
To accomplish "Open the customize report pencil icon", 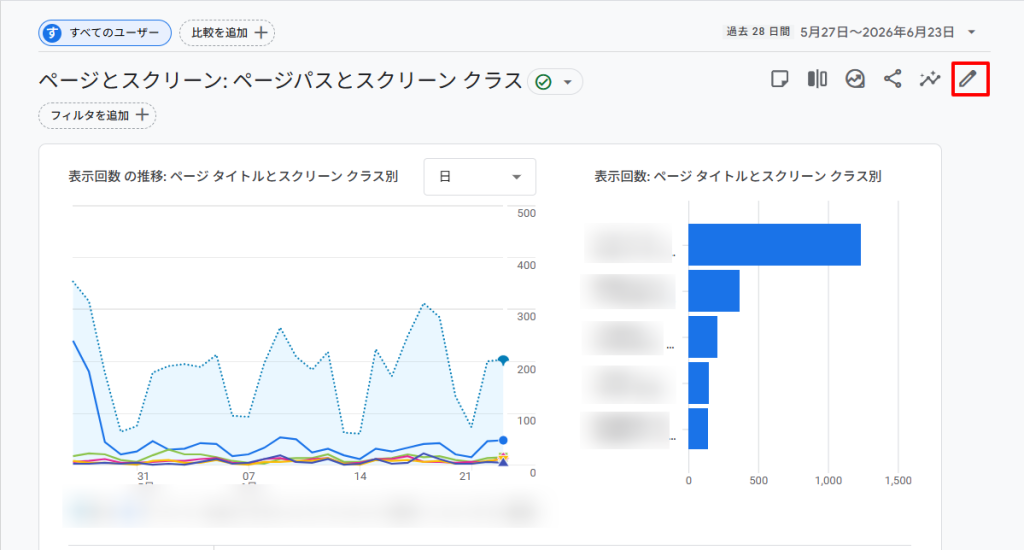I will pyautogui.click(x=968, y=79).
